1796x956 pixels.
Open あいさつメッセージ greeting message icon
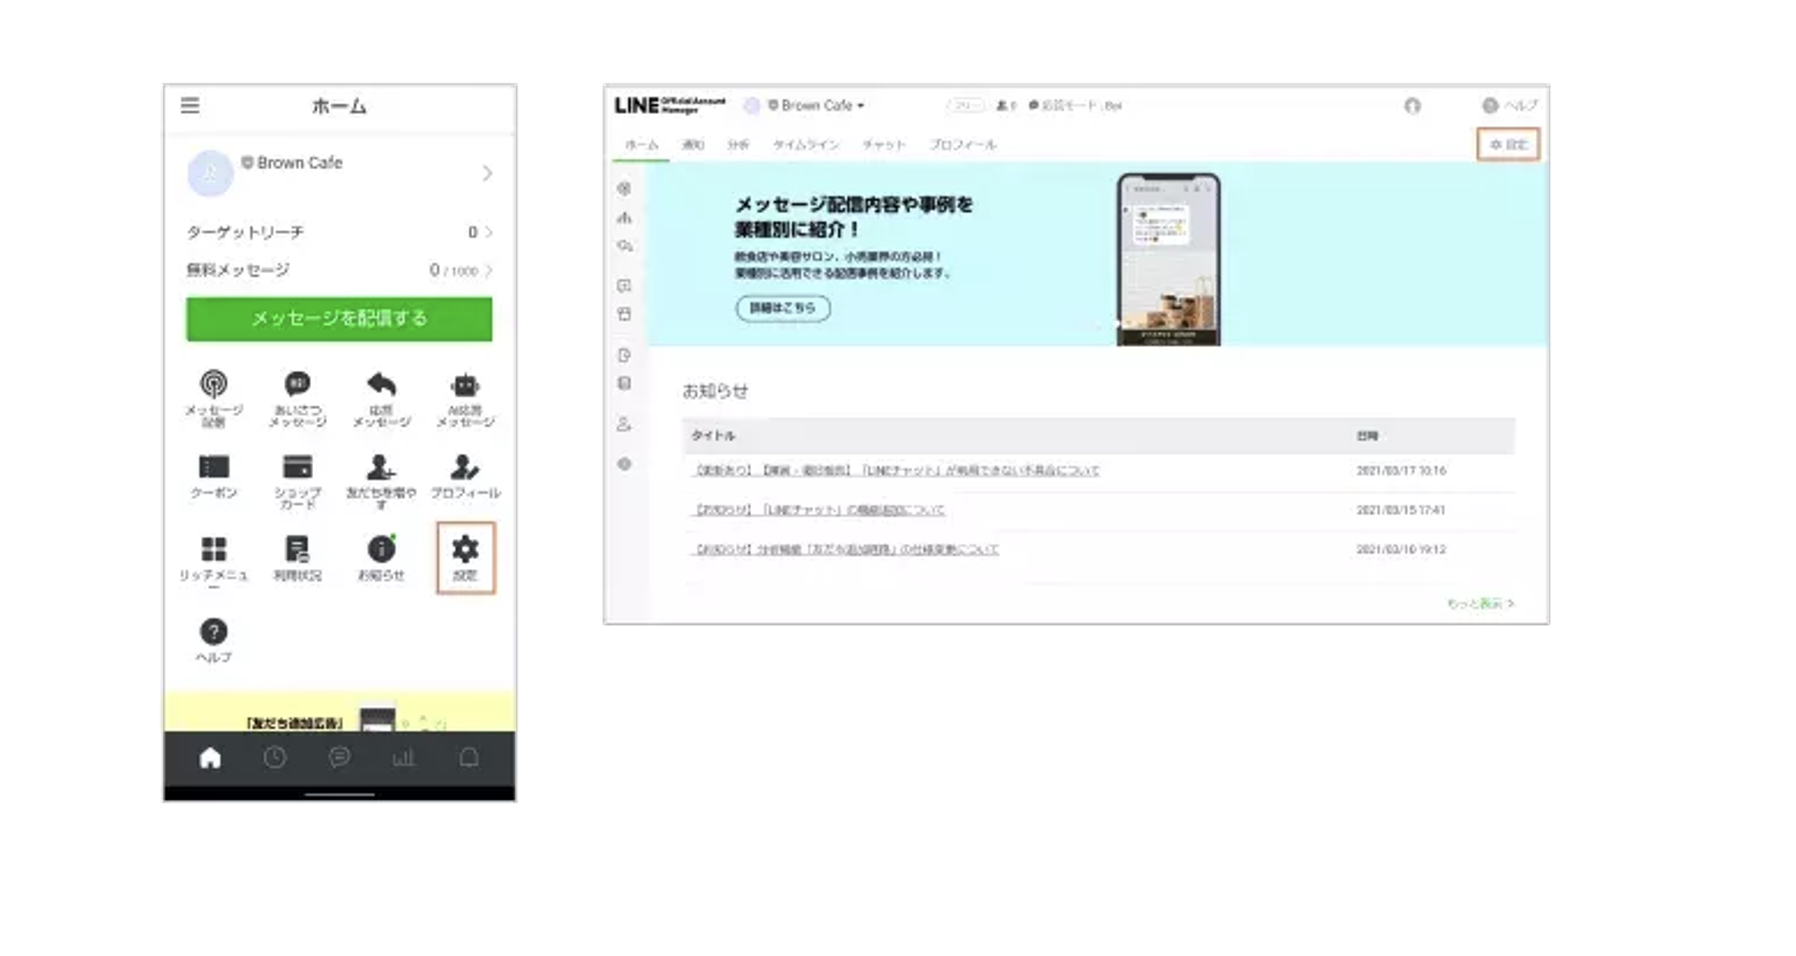pyautogui.click(x=297, y=384)
